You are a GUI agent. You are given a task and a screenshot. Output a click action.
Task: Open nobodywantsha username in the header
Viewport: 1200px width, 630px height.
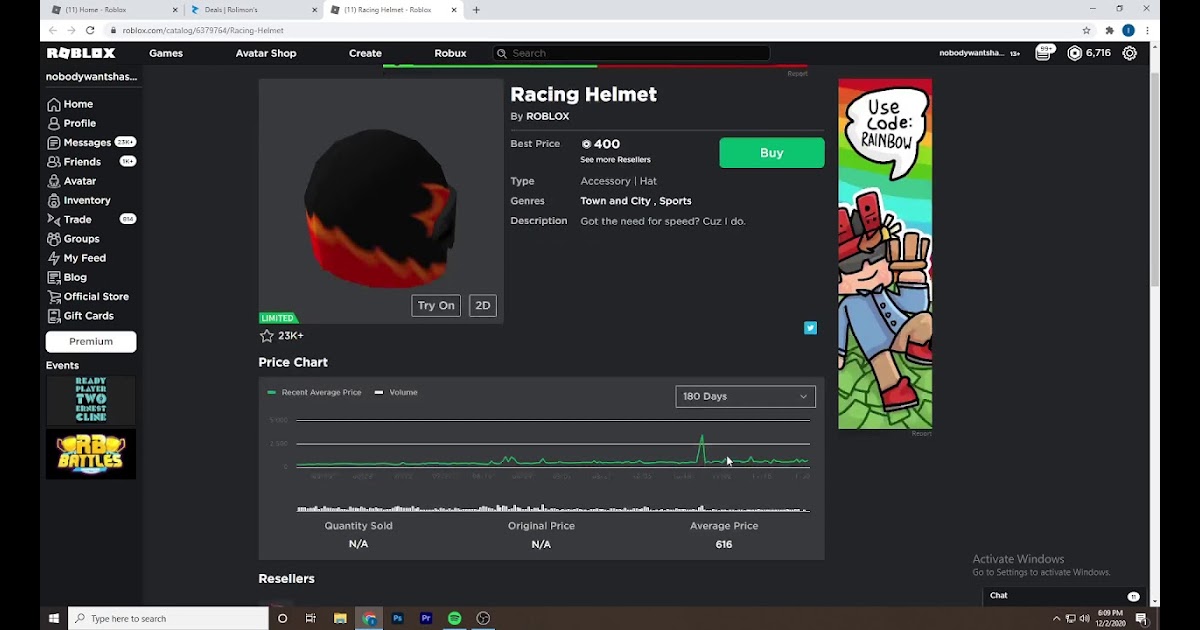tap(971, 53)
